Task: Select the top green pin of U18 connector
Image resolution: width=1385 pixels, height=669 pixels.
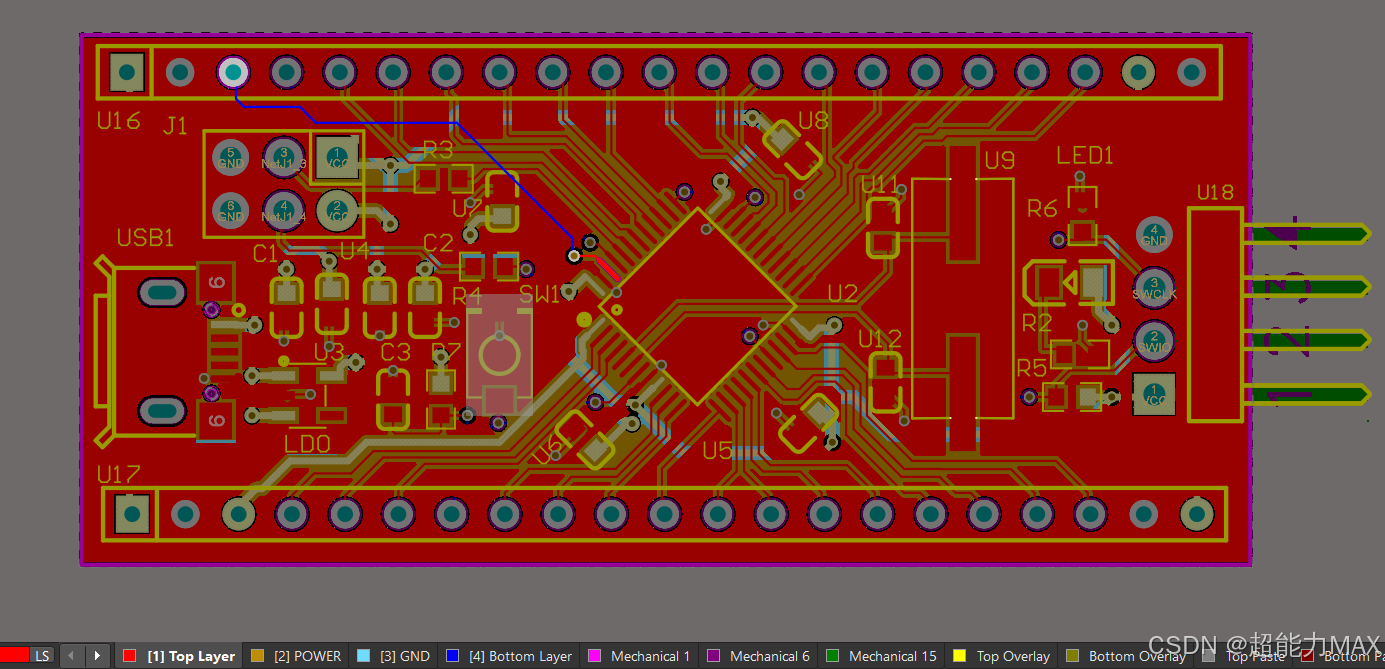Action: point(1306,234)
